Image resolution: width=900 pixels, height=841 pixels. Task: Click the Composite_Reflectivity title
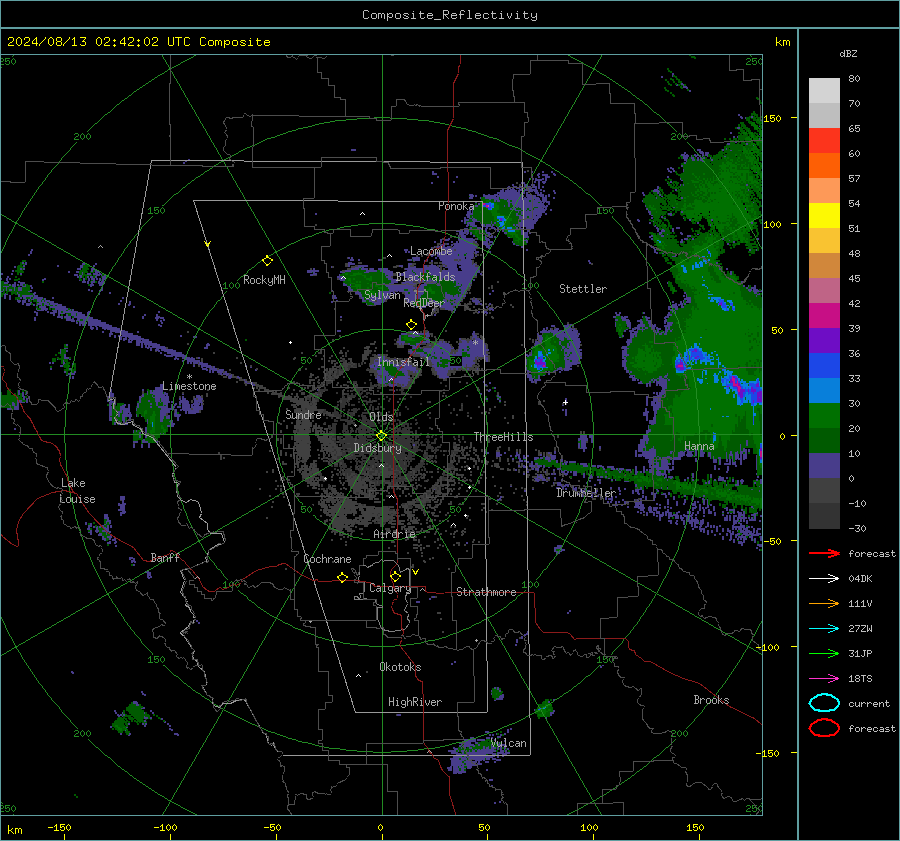(x=450, y=15)
